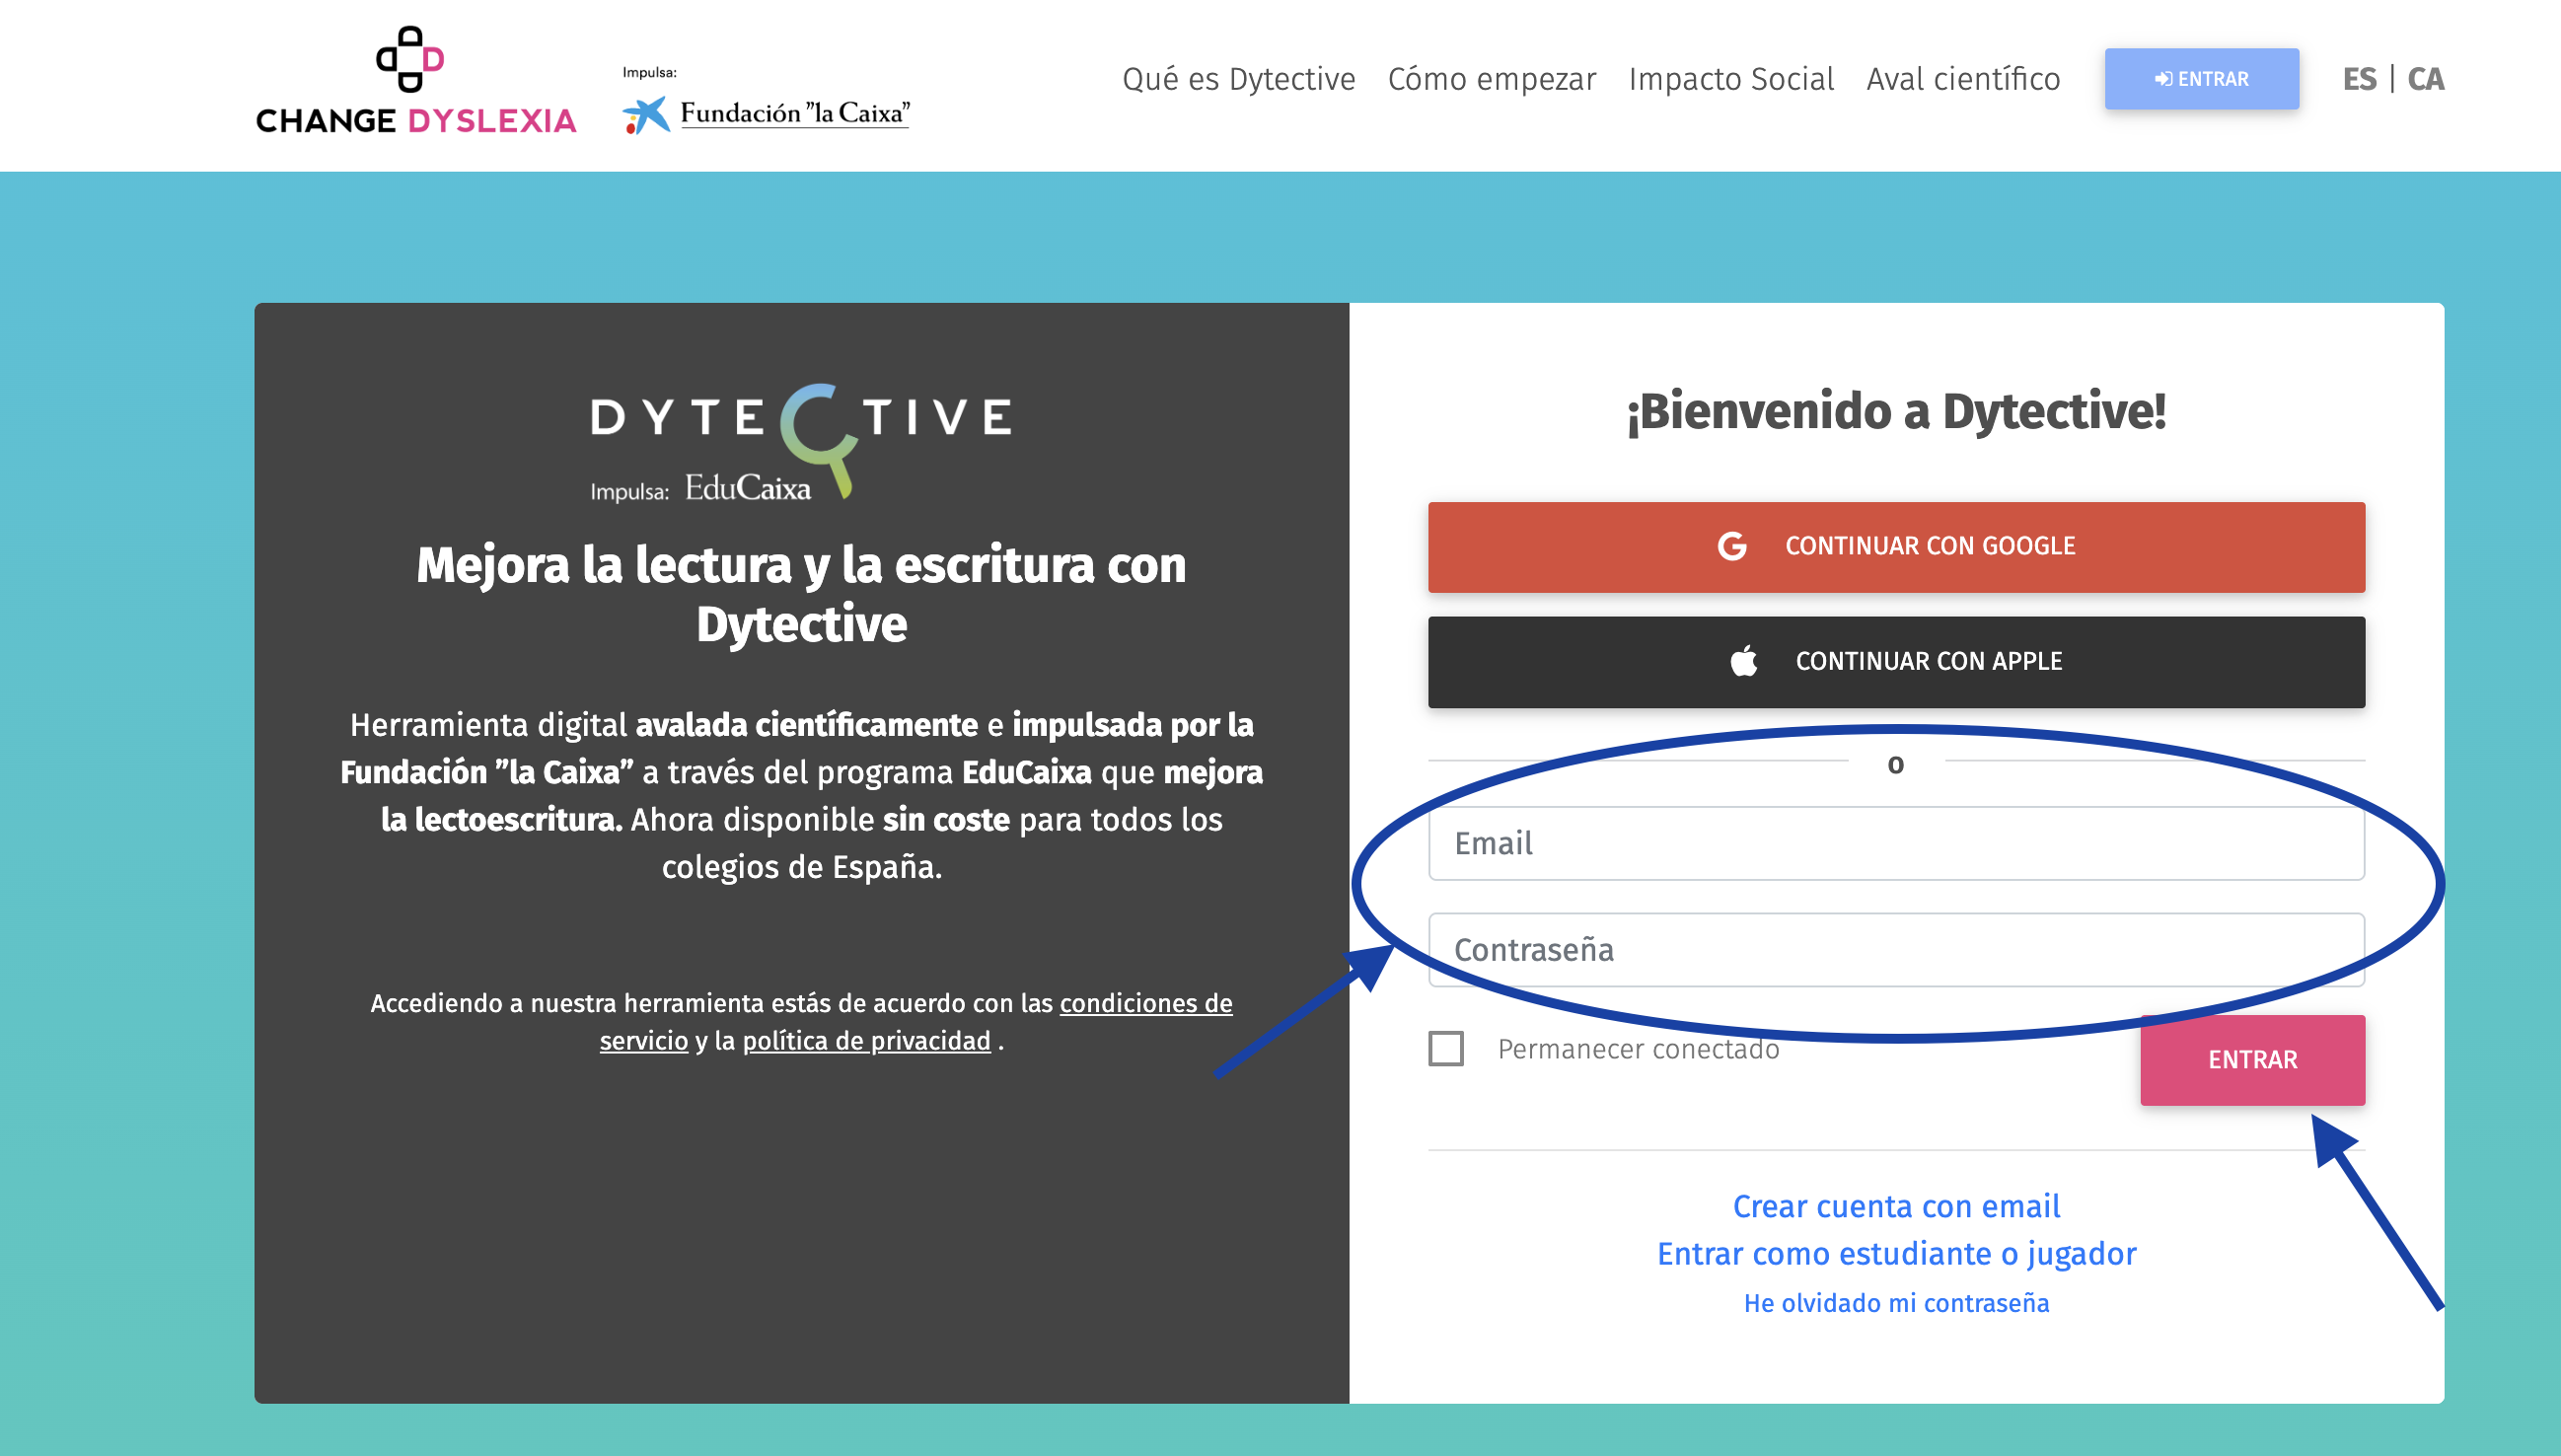Click the Dytective EduCaixa logo

pos(801,442)
